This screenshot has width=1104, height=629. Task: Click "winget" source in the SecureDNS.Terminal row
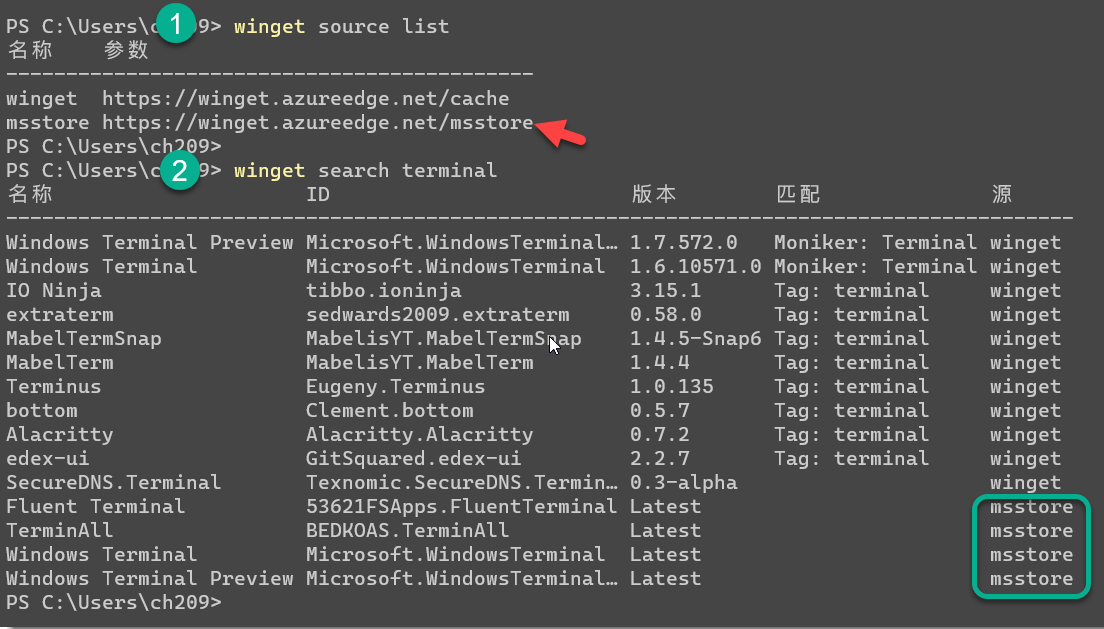[1025, 482]
